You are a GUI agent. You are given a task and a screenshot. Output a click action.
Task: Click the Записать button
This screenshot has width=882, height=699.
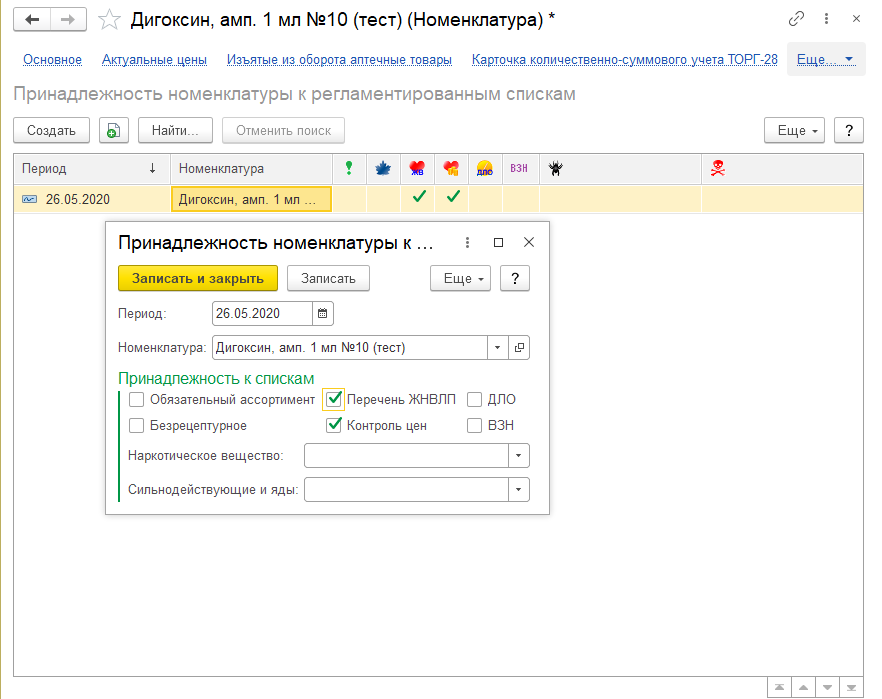(328, 278)
